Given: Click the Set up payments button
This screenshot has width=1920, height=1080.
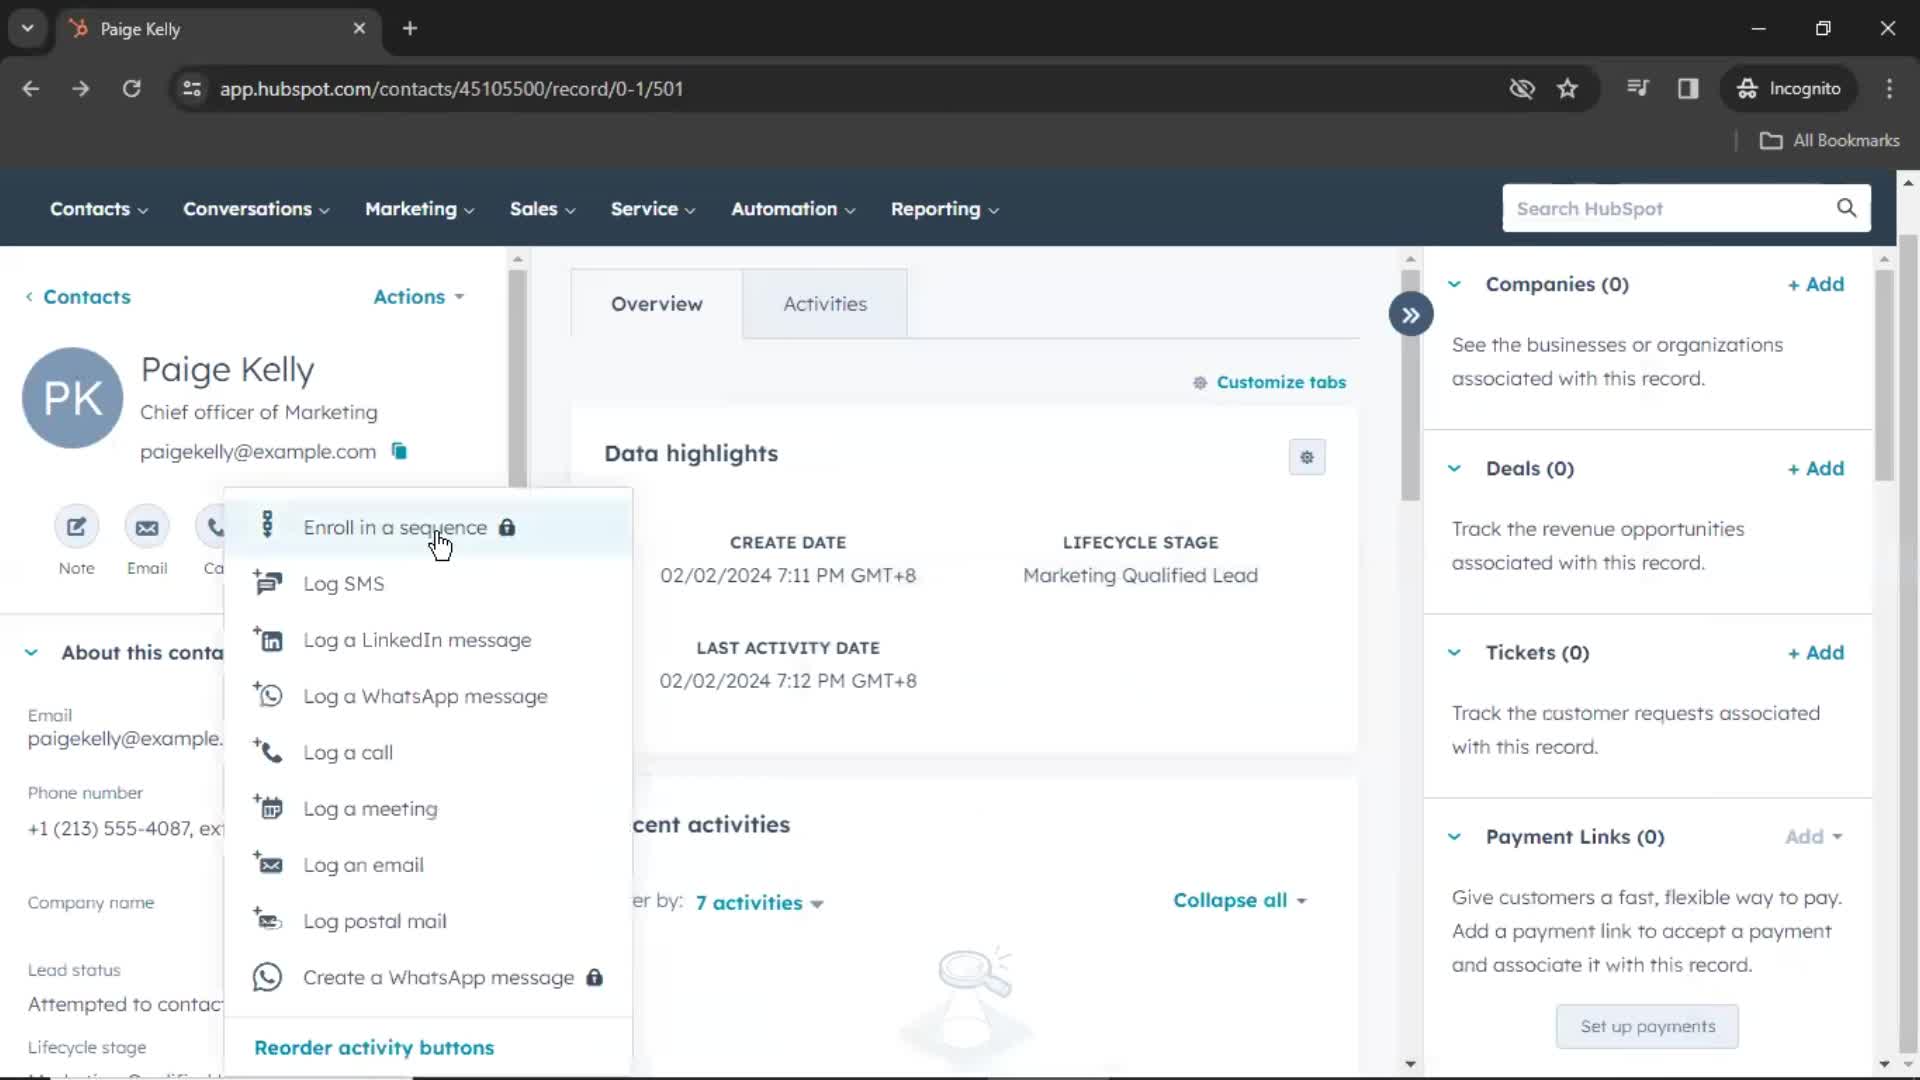Looking at the screenshot, I should pos(1647,1026).
